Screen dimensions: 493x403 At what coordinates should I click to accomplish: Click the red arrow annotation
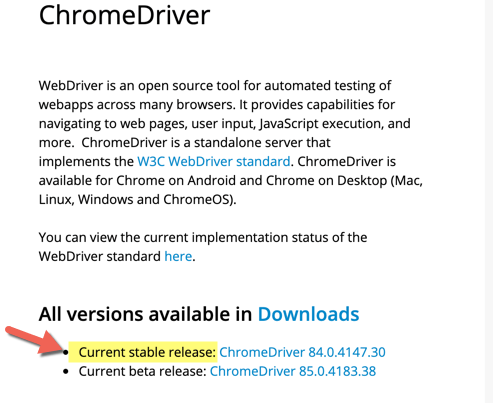tap(32, 340)
